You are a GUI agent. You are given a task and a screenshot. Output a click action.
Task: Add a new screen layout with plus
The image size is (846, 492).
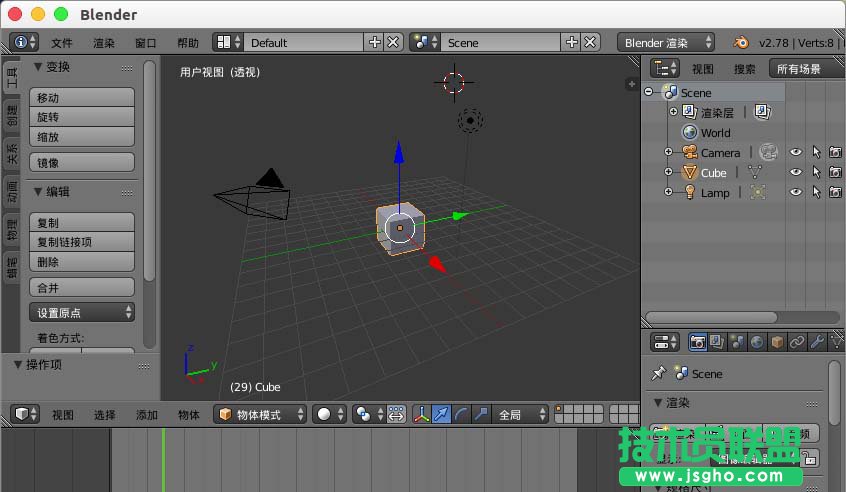374,42
